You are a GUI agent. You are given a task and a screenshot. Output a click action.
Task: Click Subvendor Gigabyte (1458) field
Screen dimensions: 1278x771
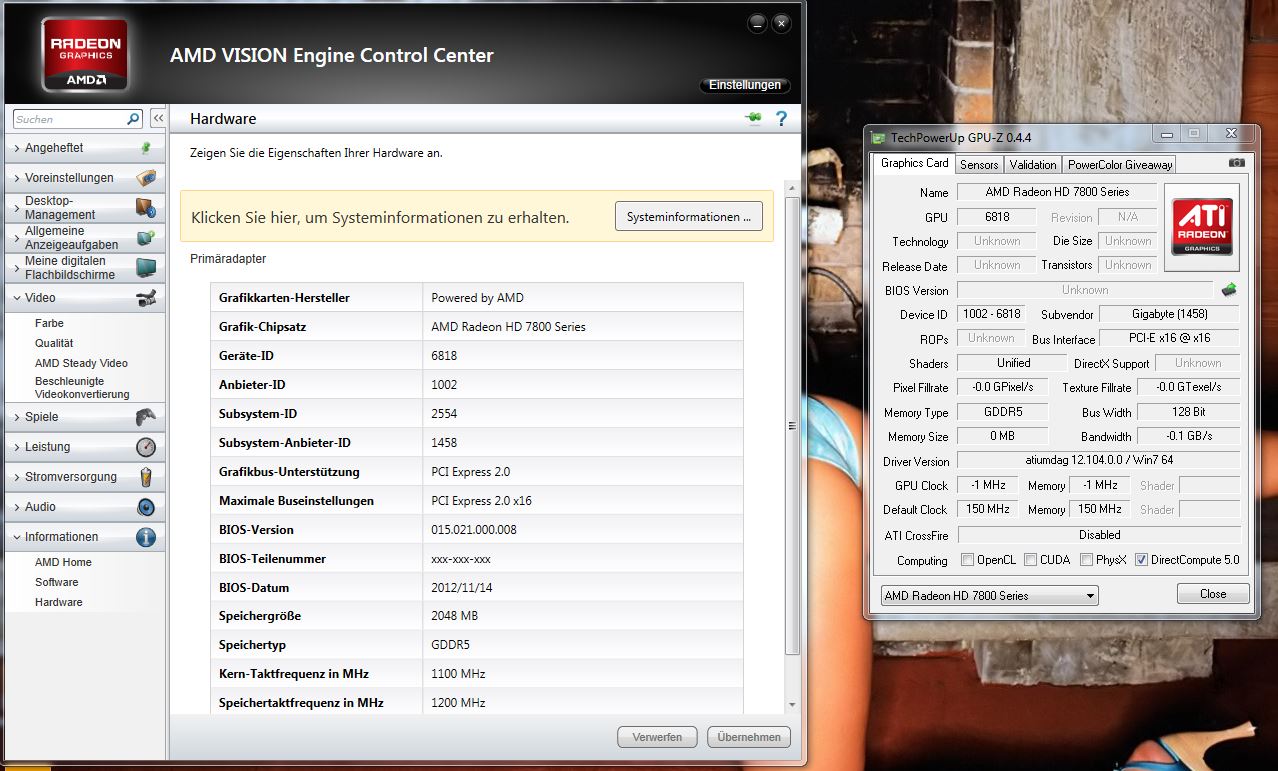click(x=1169, y=314)
